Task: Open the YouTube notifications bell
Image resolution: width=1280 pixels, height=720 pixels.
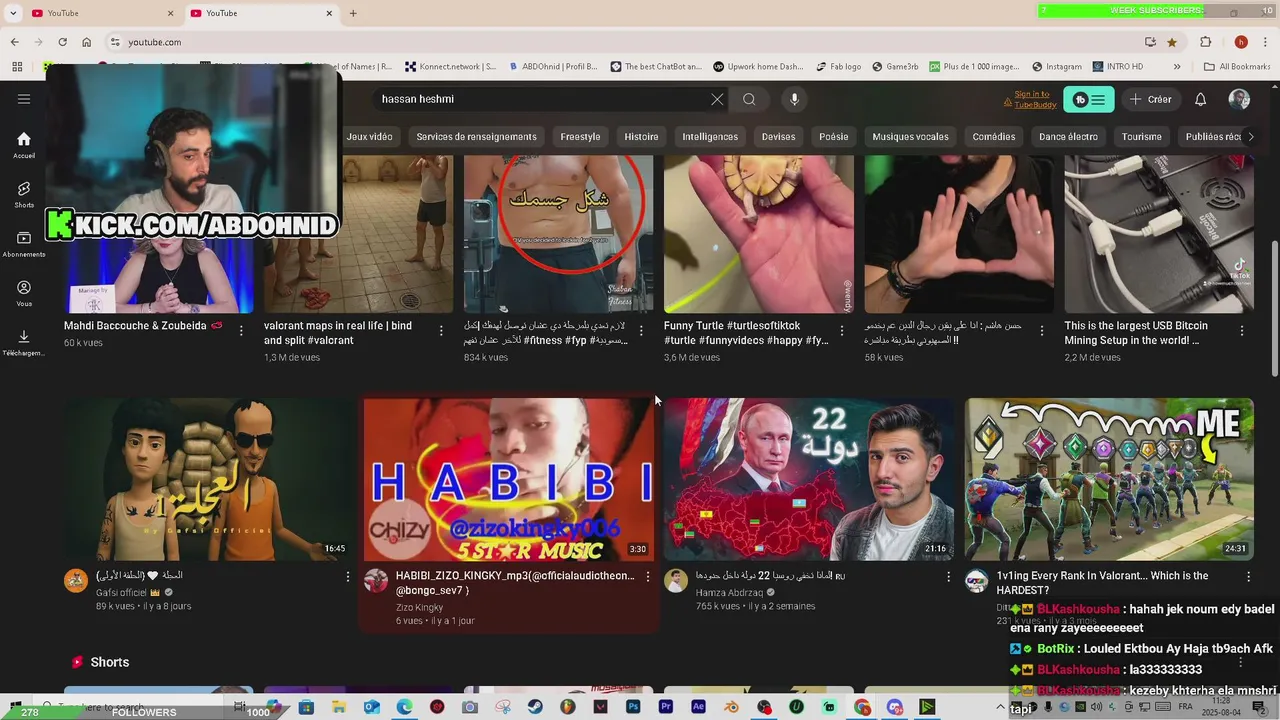Action: [x=1200, y=99]
